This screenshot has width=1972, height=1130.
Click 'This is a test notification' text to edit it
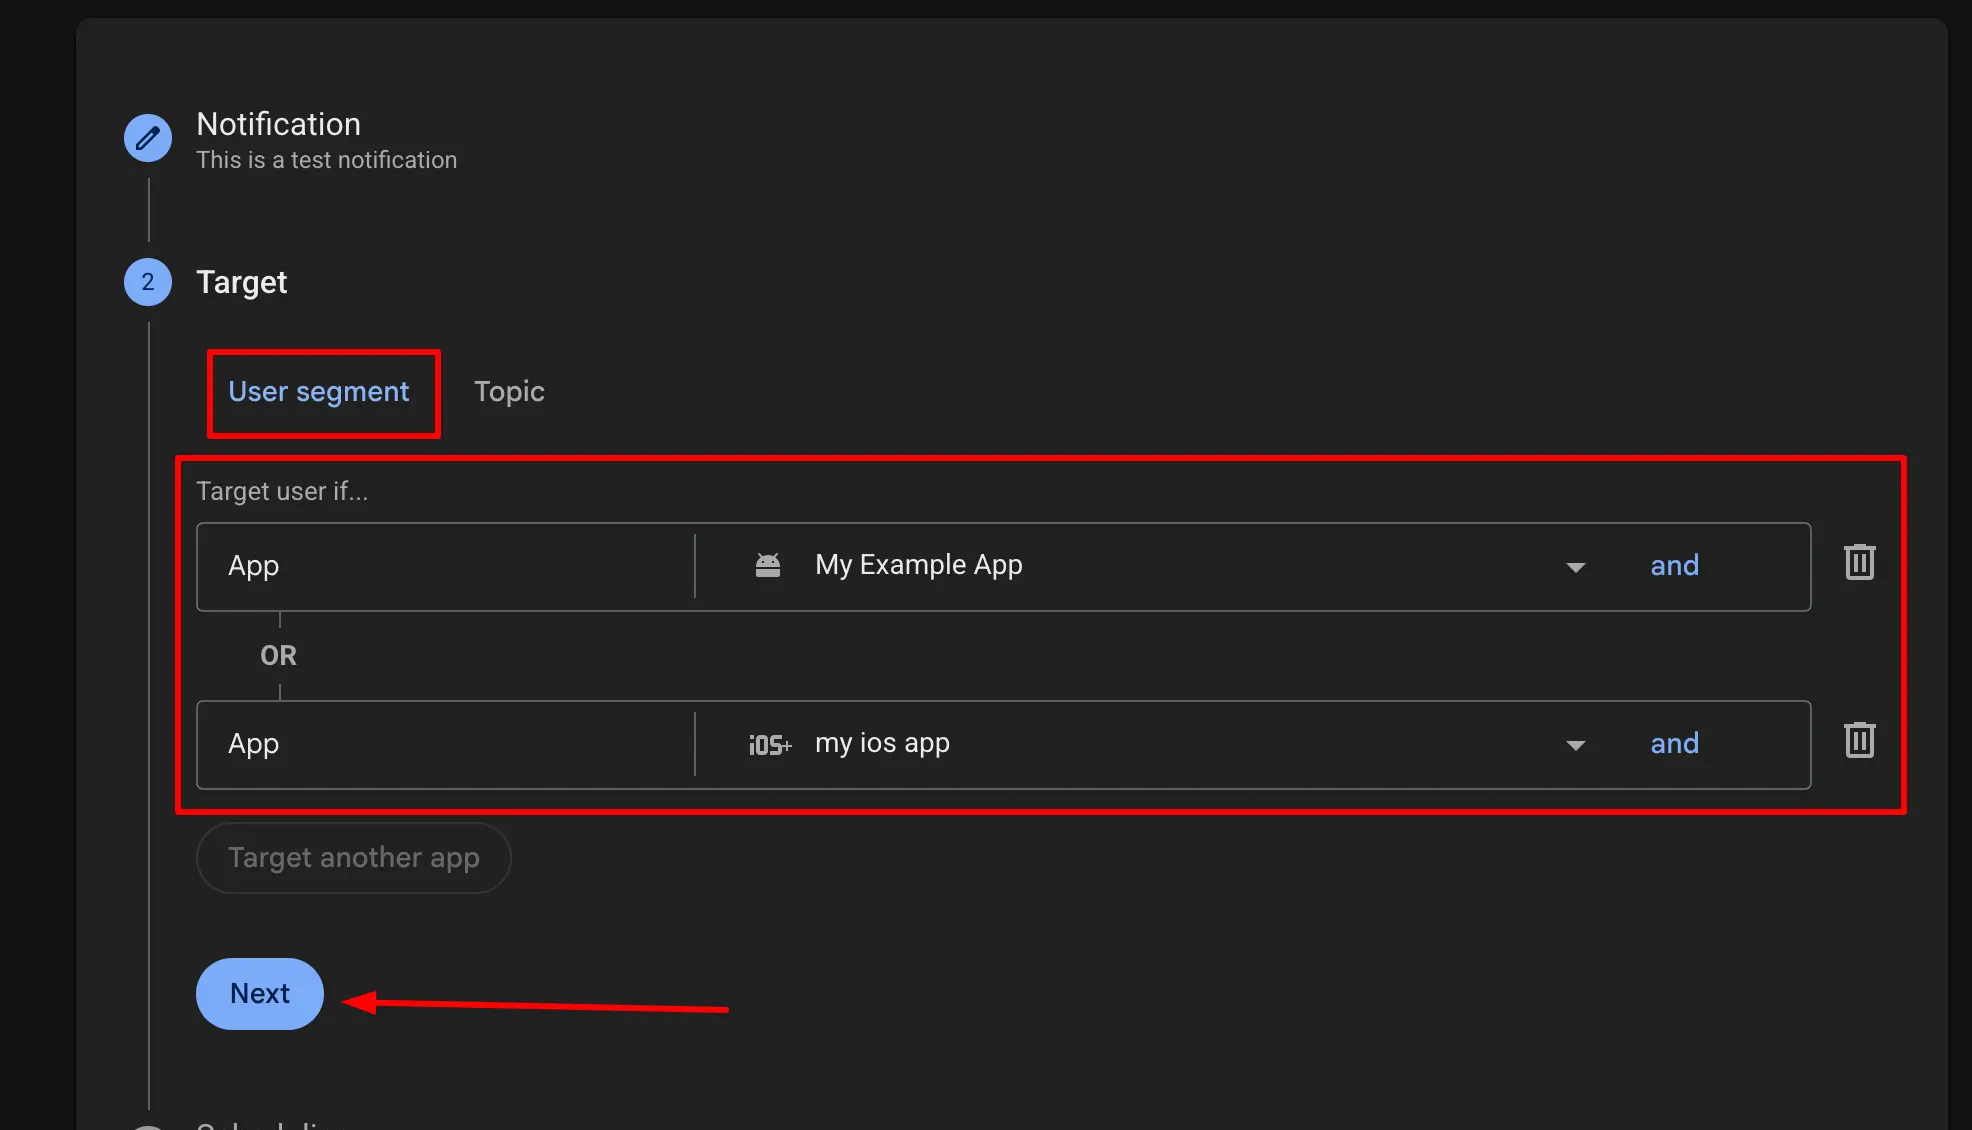326,159
